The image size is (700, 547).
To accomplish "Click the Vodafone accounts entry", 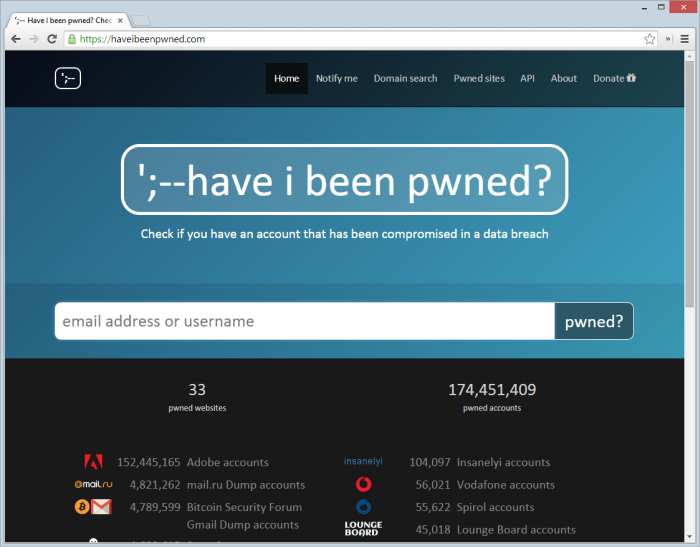I will [505, 485].
